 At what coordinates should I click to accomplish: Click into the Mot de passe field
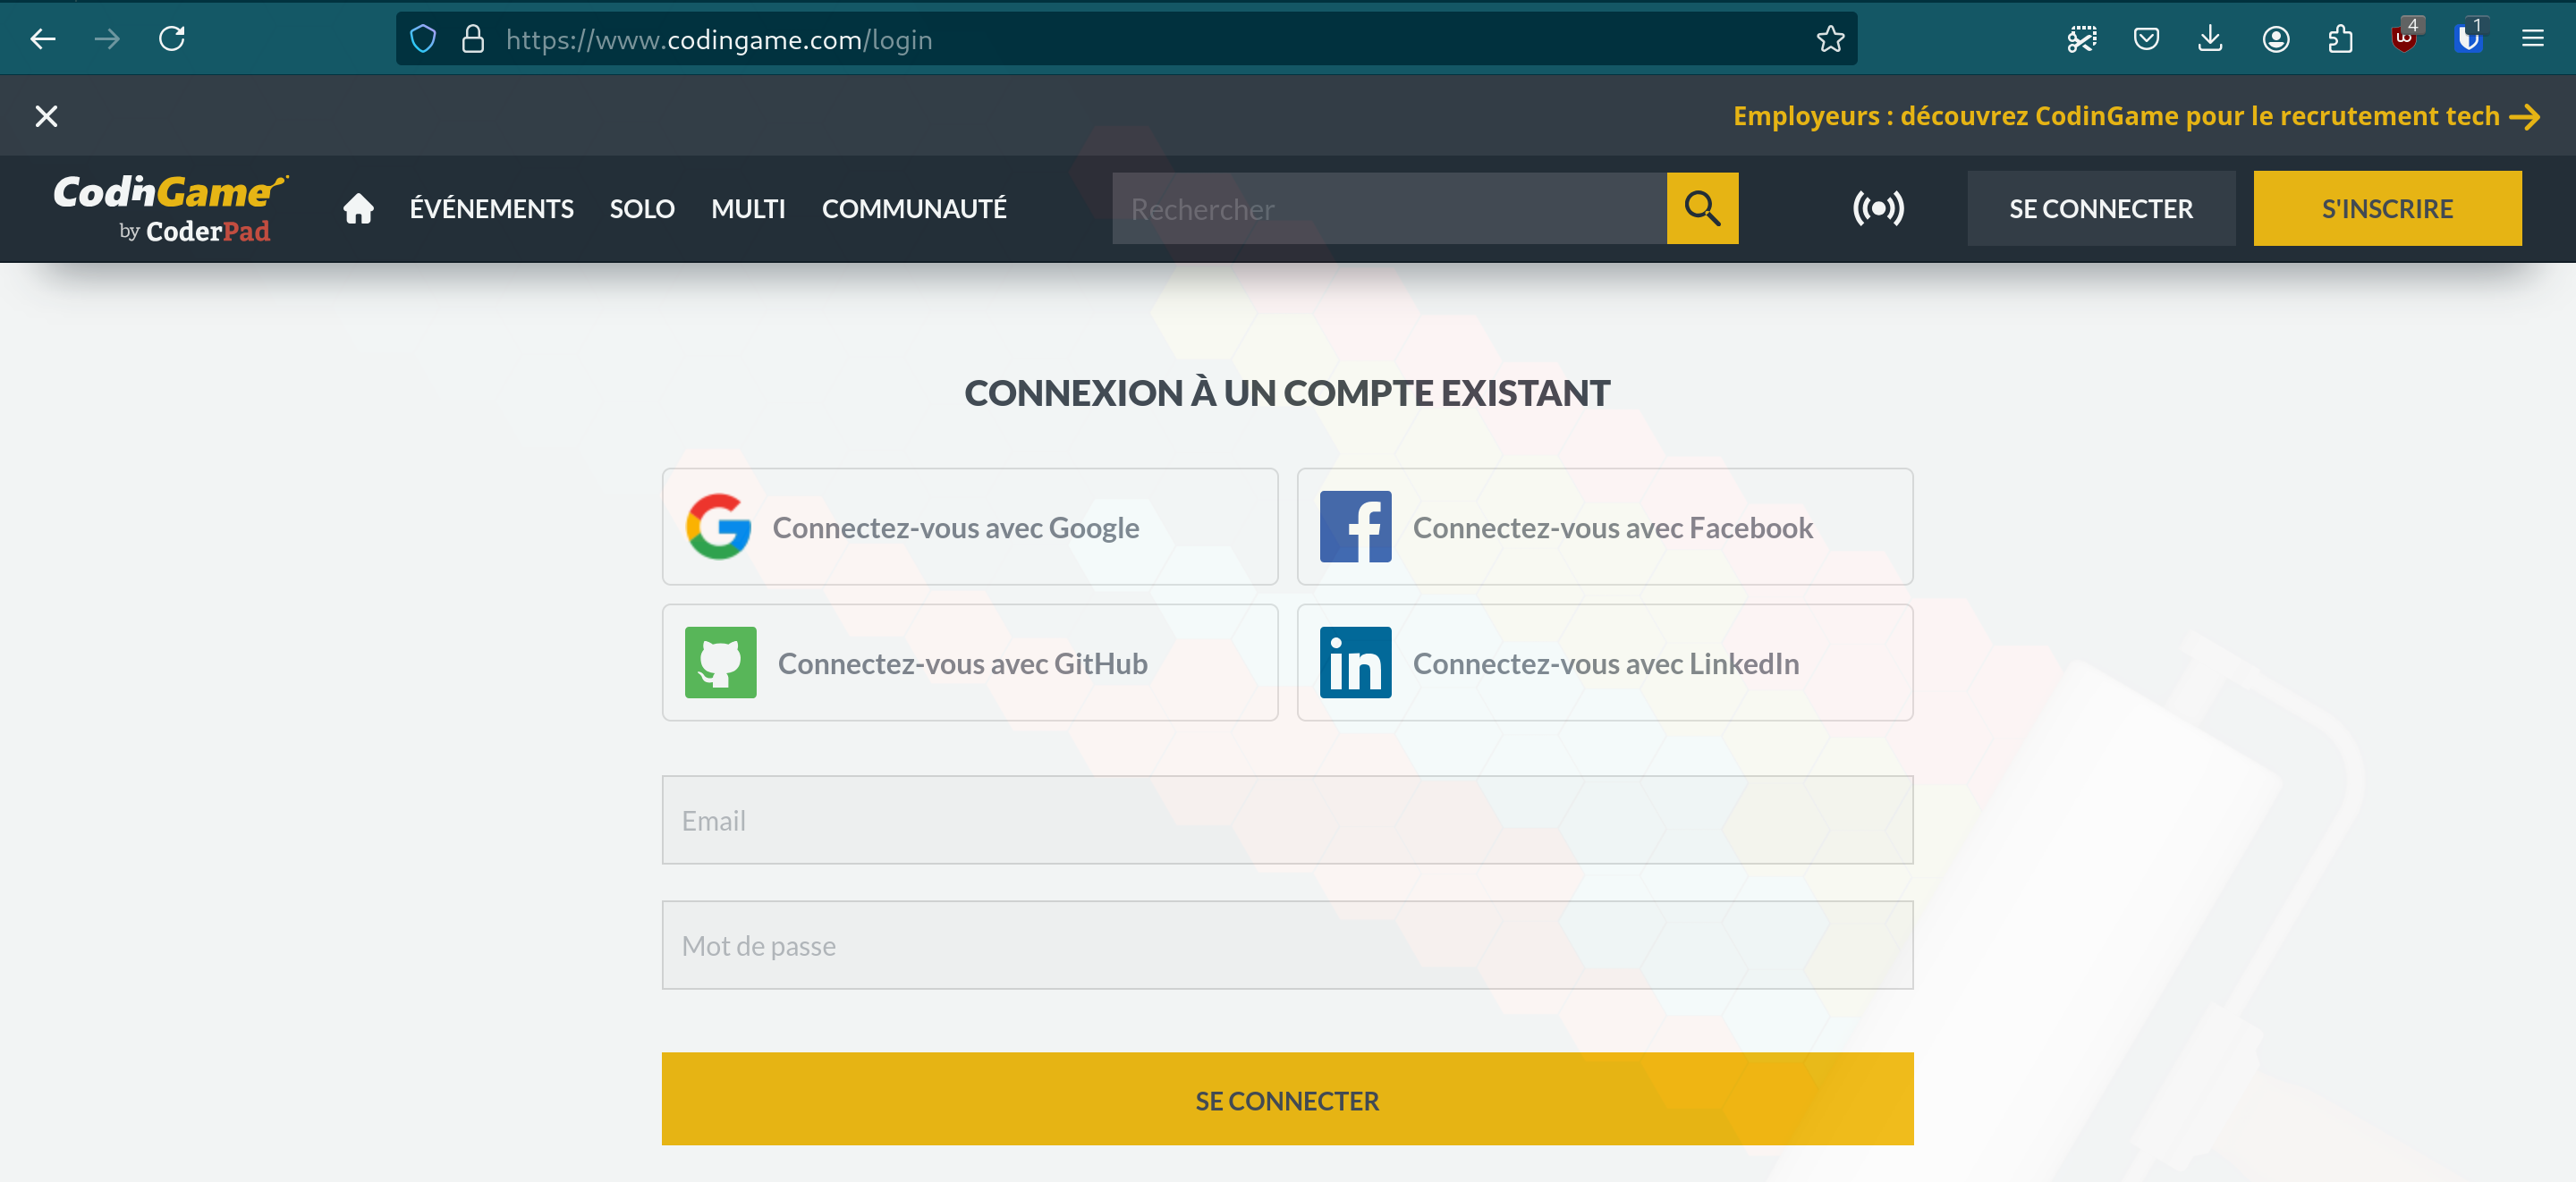coord(1287,945)
